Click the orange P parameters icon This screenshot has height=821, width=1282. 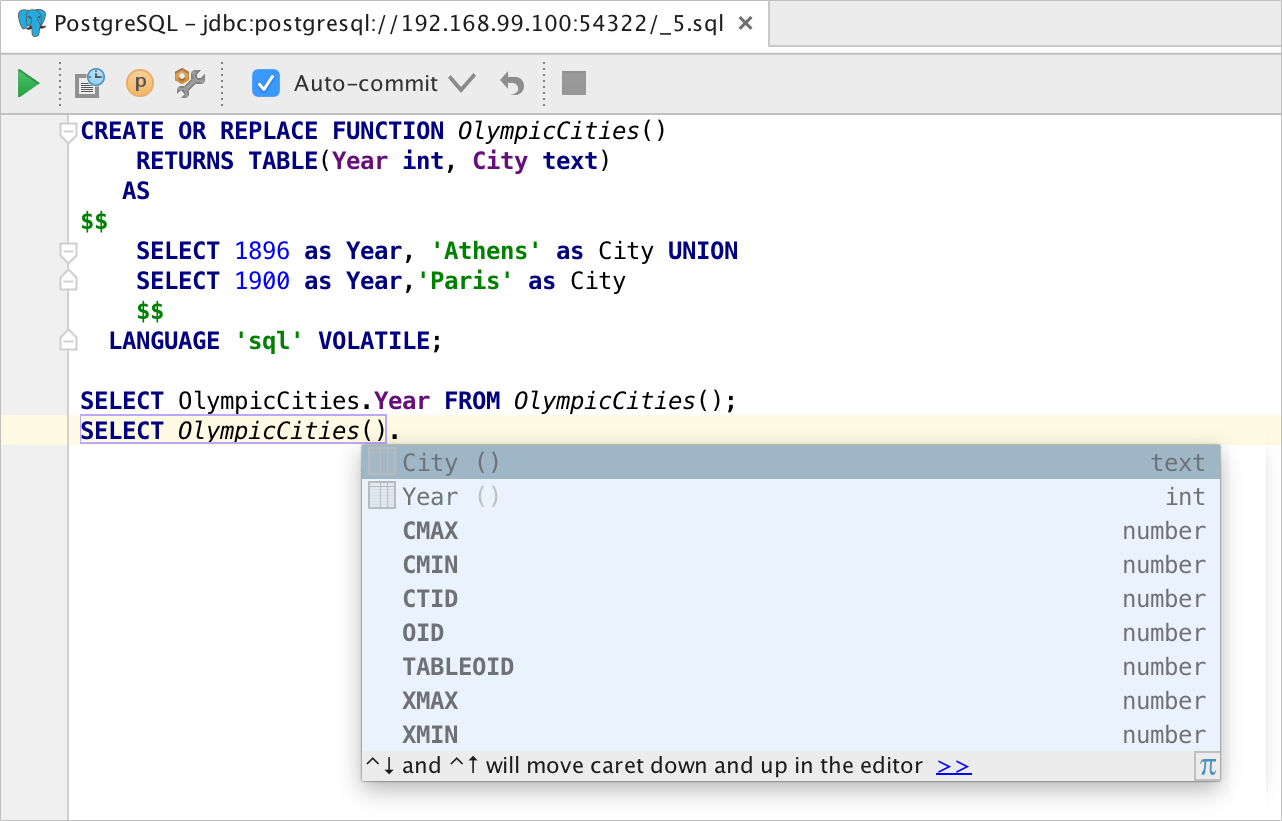(x=140, y=83)
